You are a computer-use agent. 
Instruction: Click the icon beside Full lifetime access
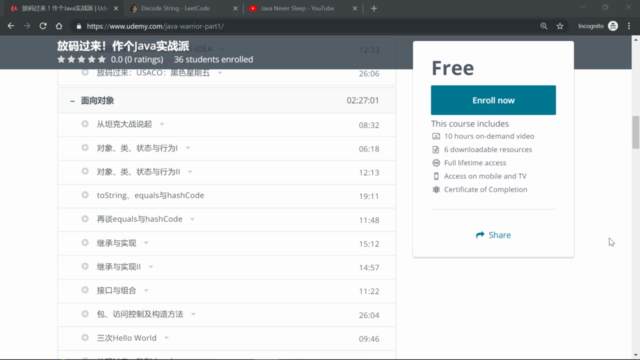tap(436, 163)
